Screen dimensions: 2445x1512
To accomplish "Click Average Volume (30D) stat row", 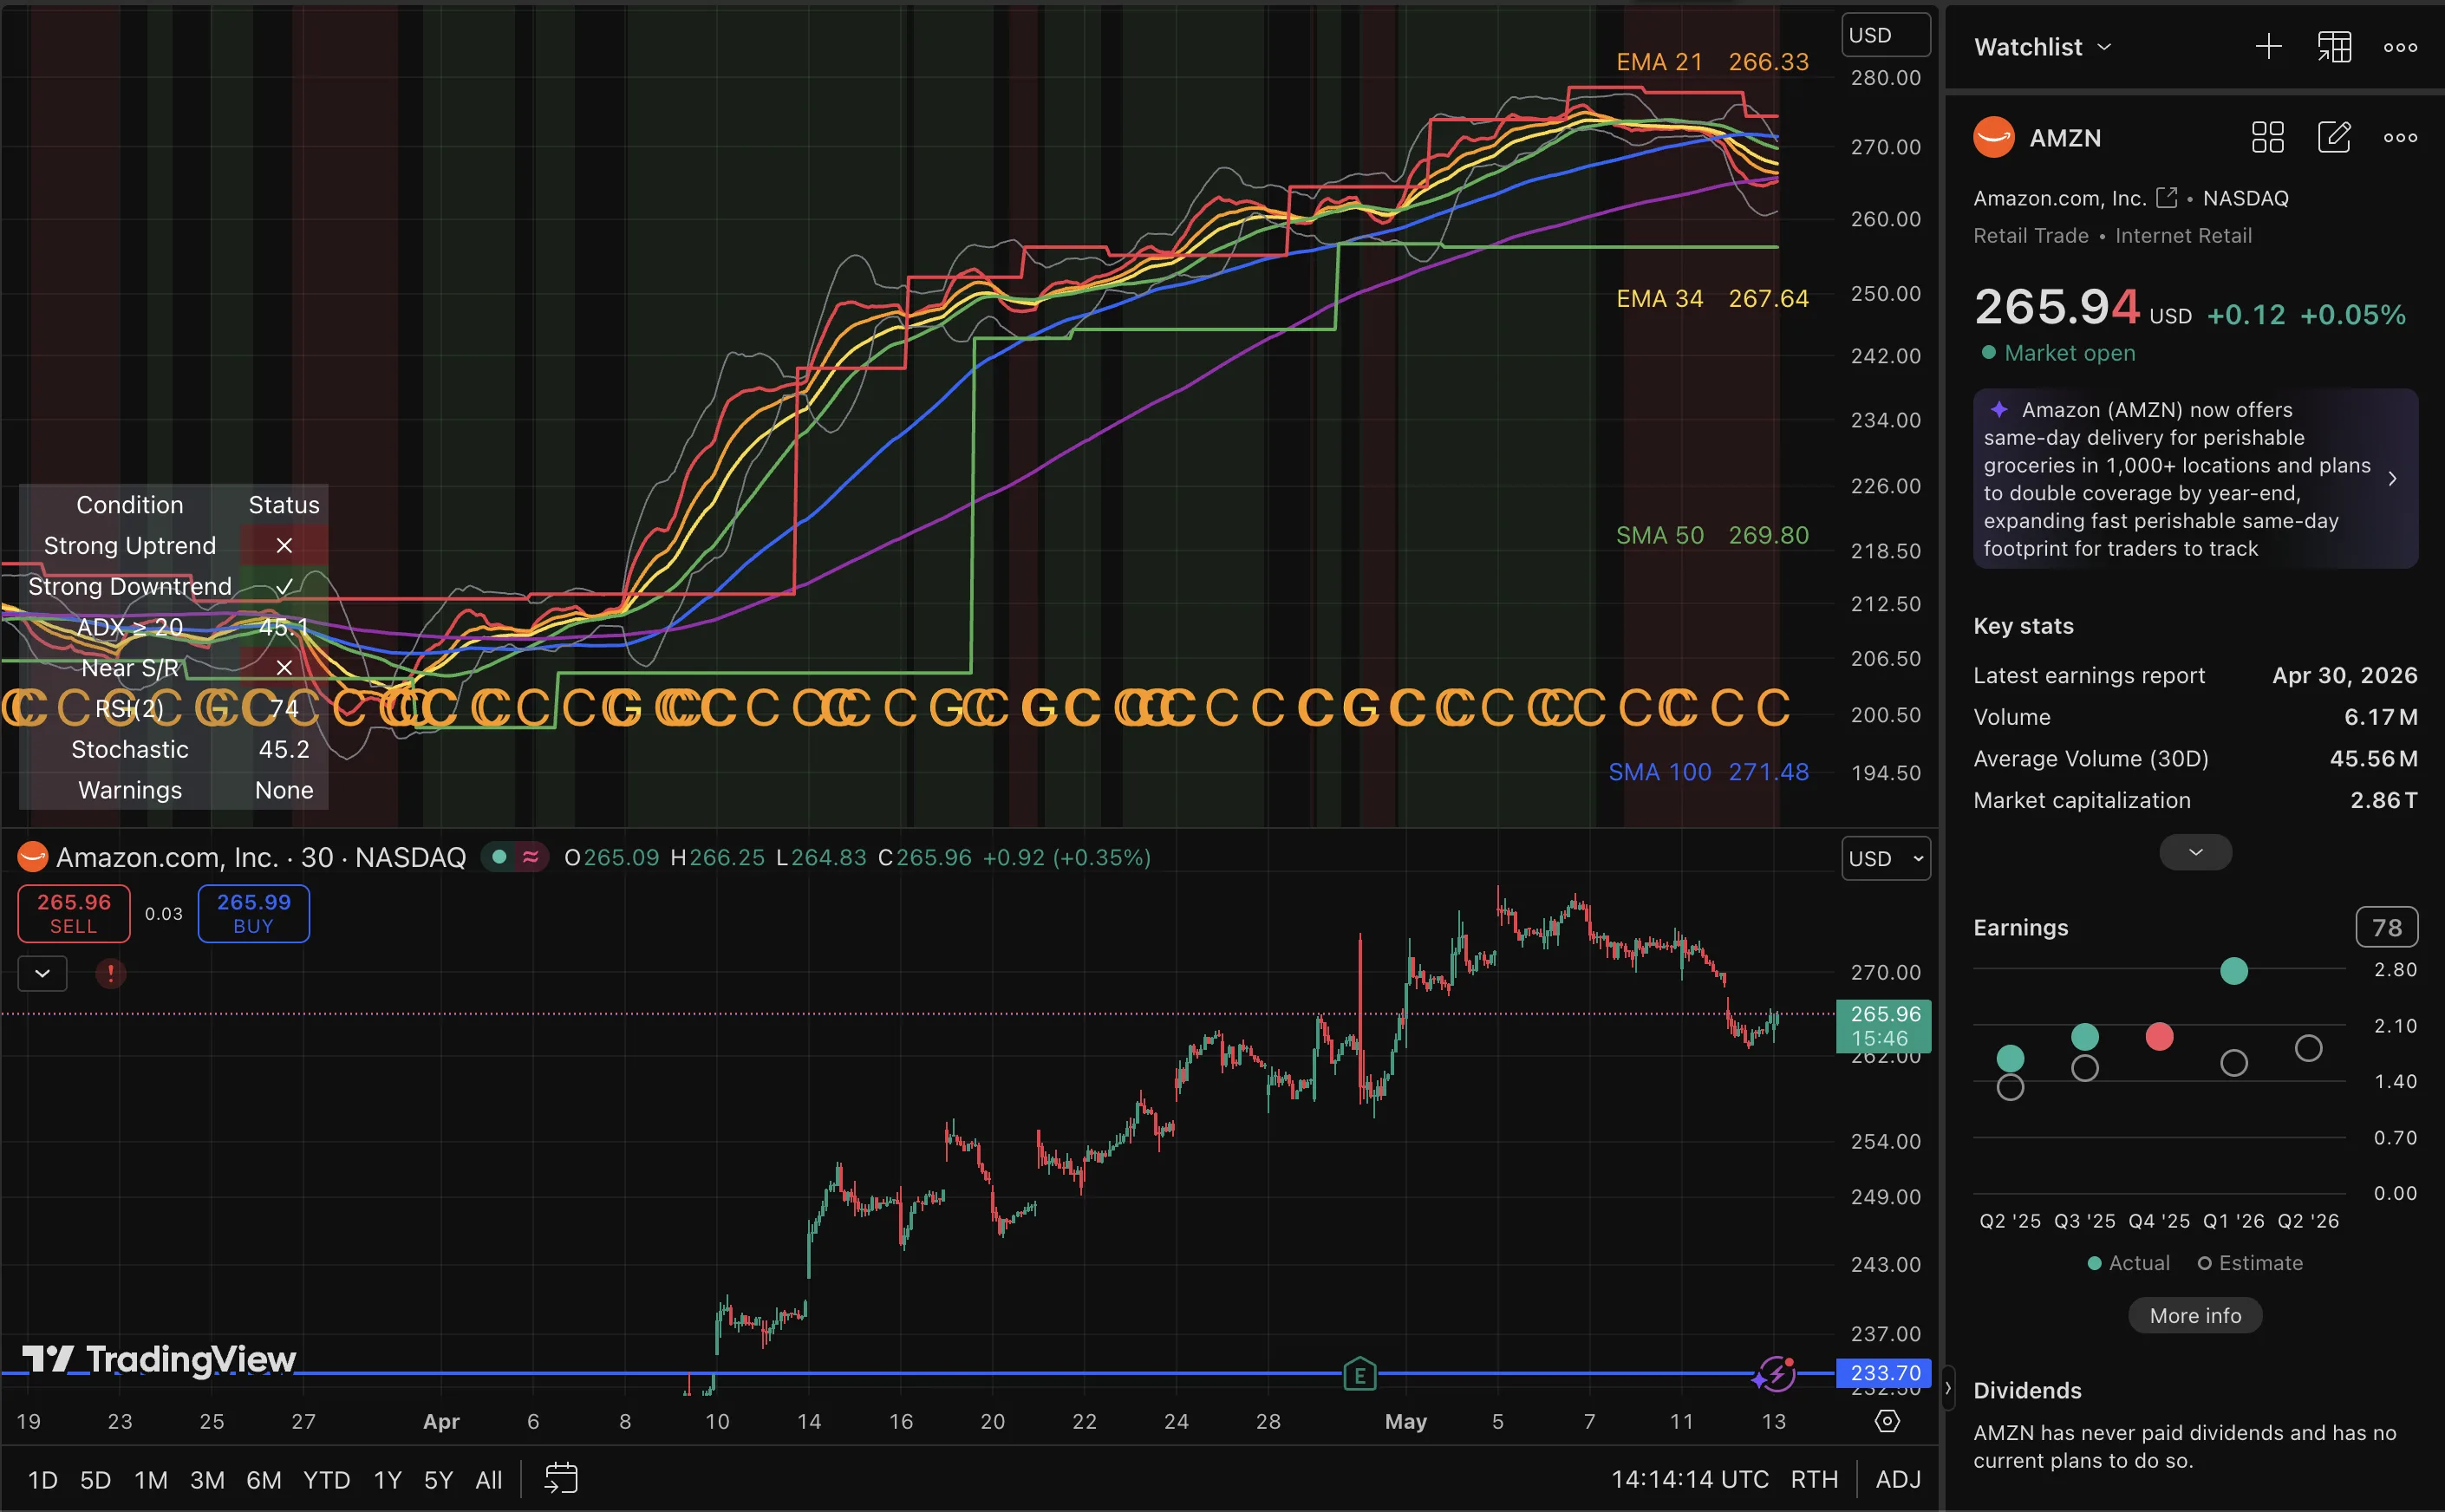I will coord(2195,758).
